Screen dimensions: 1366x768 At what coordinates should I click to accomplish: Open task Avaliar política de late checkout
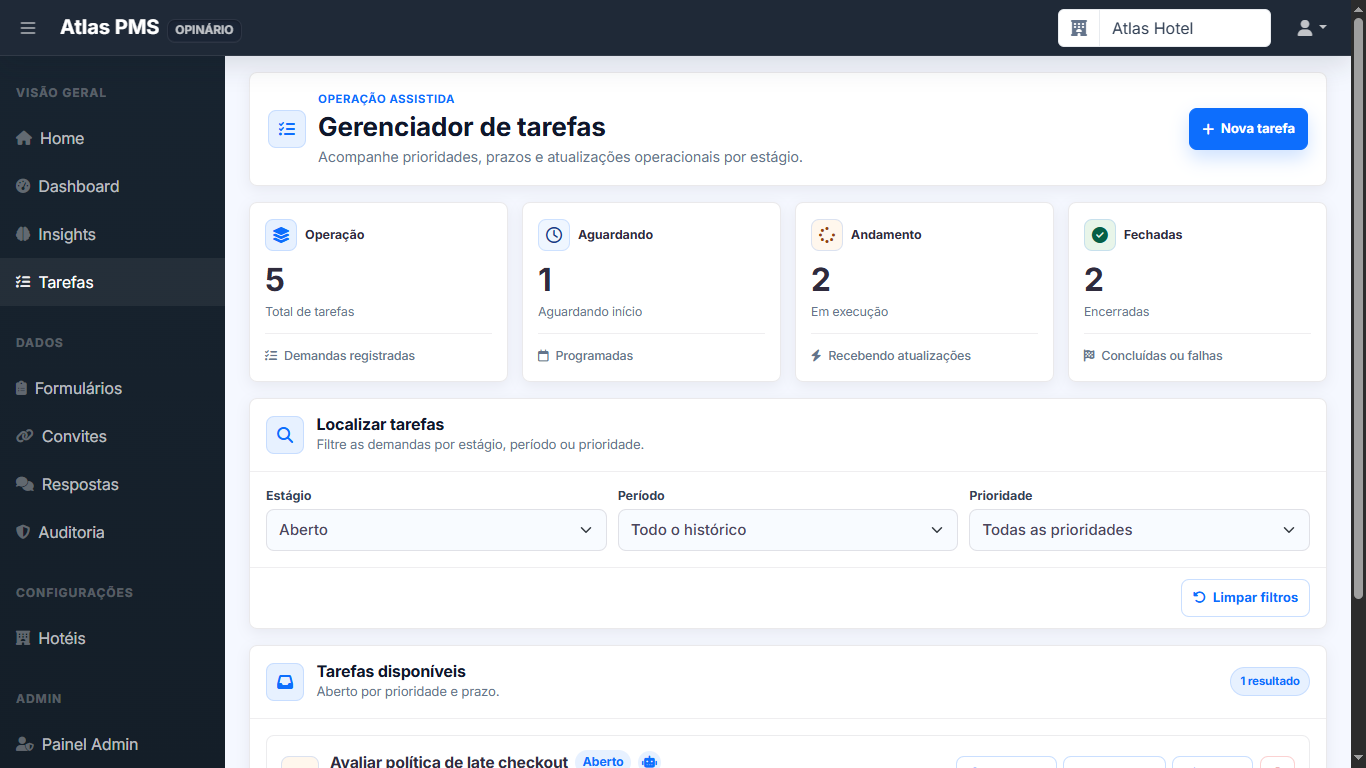click(x=449, y=762)
